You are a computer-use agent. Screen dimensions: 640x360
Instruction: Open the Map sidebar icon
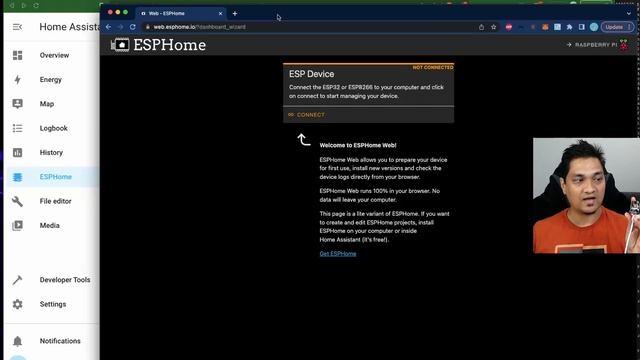point(18,104)
